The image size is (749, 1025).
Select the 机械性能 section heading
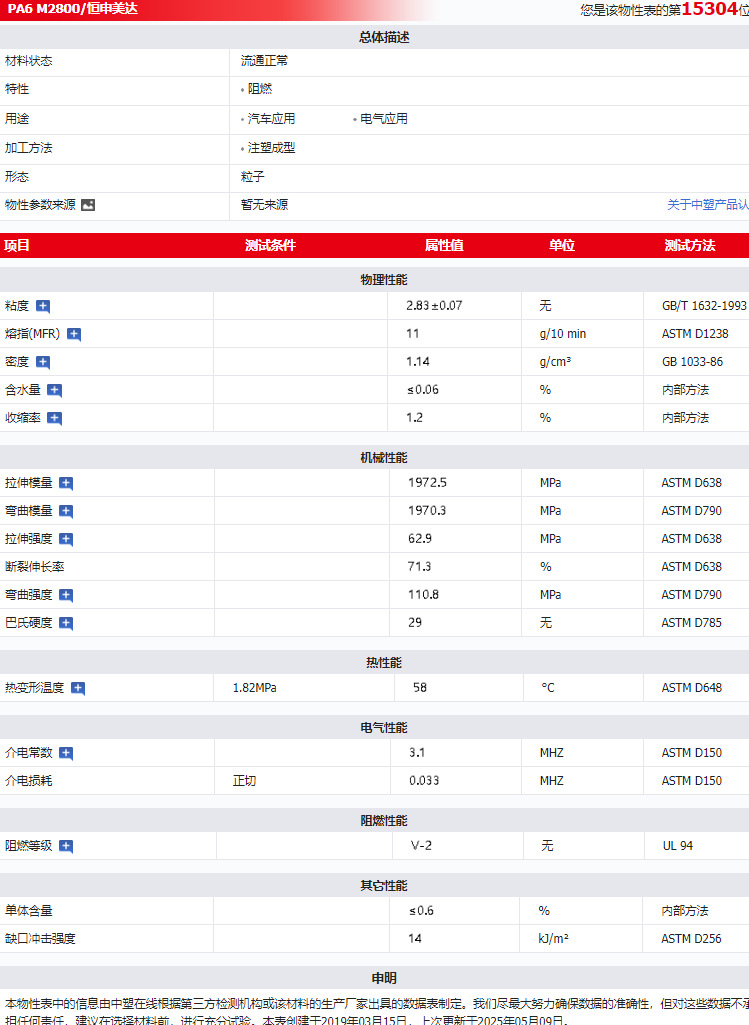(384, 458)
